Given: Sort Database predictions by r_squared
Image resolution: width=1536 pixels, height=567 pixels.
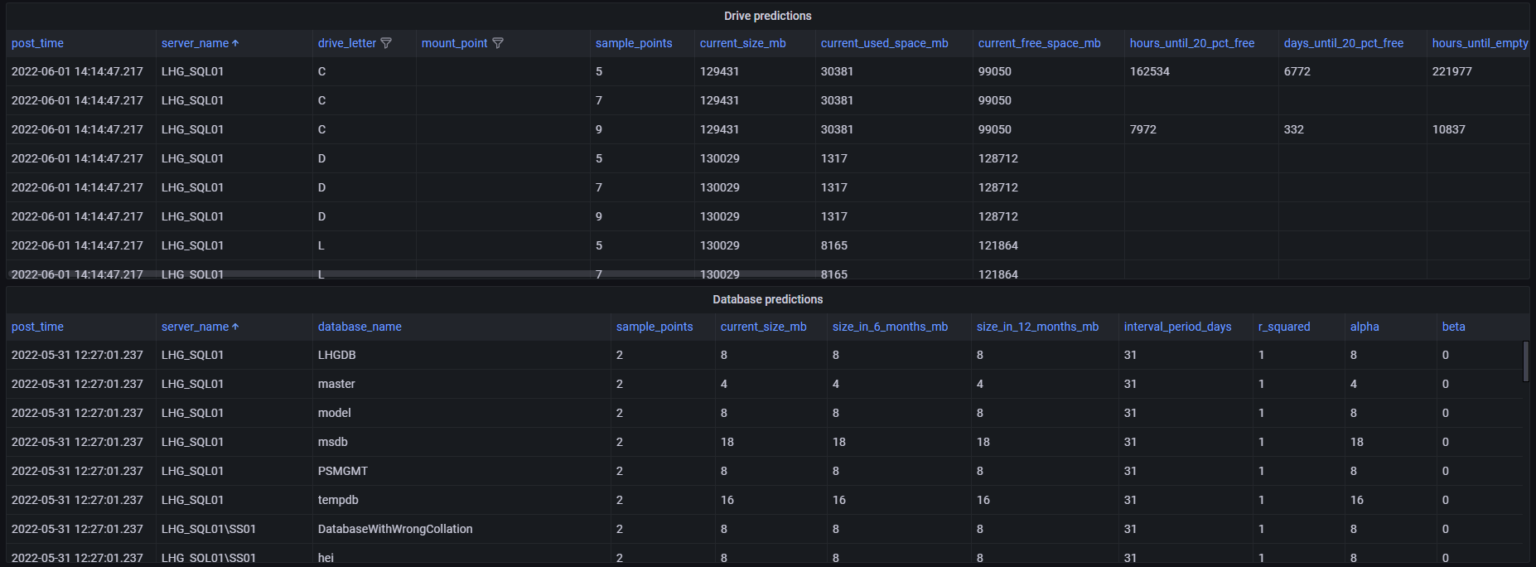Looking at the screenshot, I should [1285, 327].
